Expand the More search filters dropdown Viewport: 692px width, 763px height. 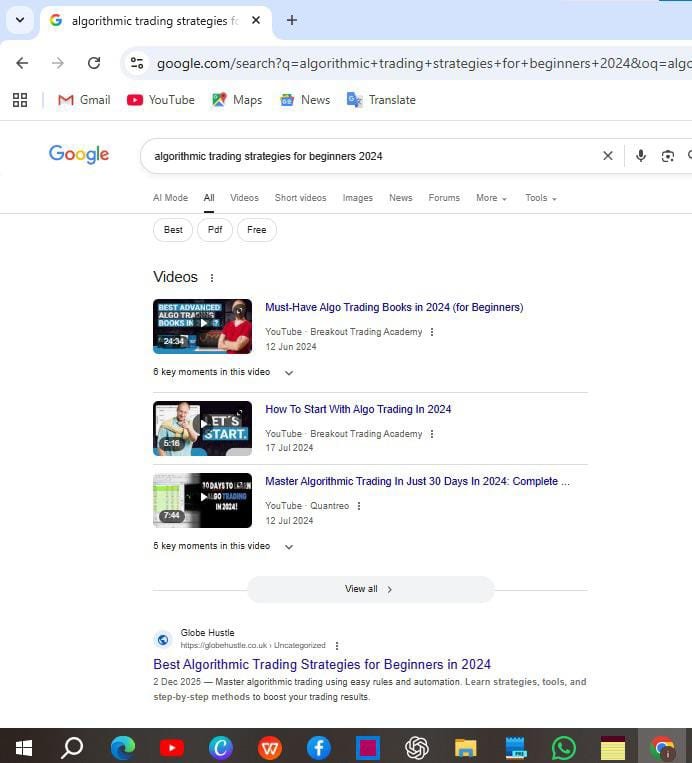[x=491, y=198]
